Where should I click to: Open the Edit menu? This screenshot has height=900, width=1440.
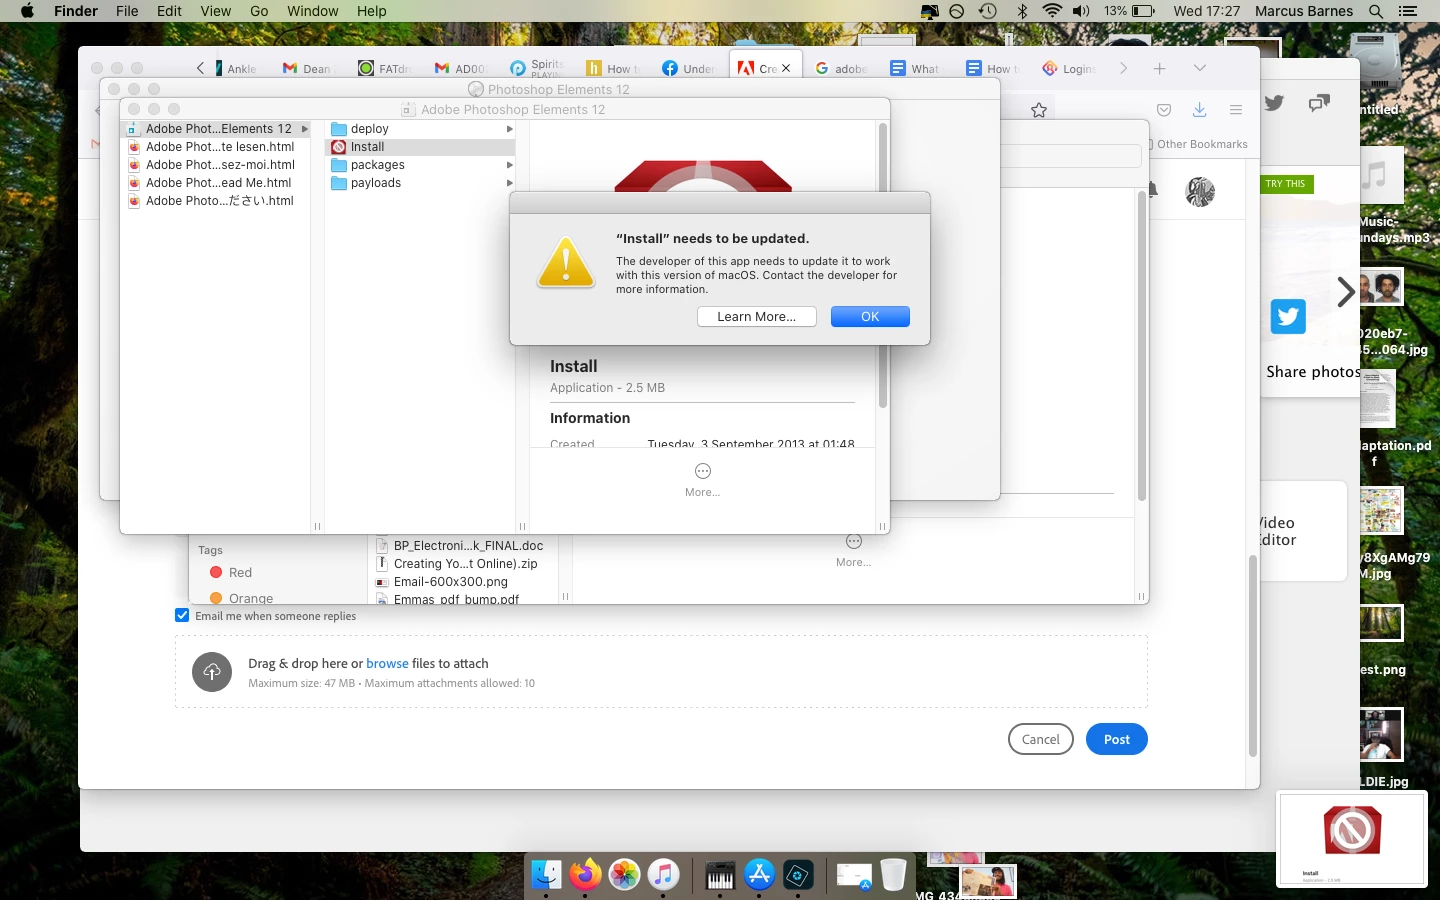(169, 11)
